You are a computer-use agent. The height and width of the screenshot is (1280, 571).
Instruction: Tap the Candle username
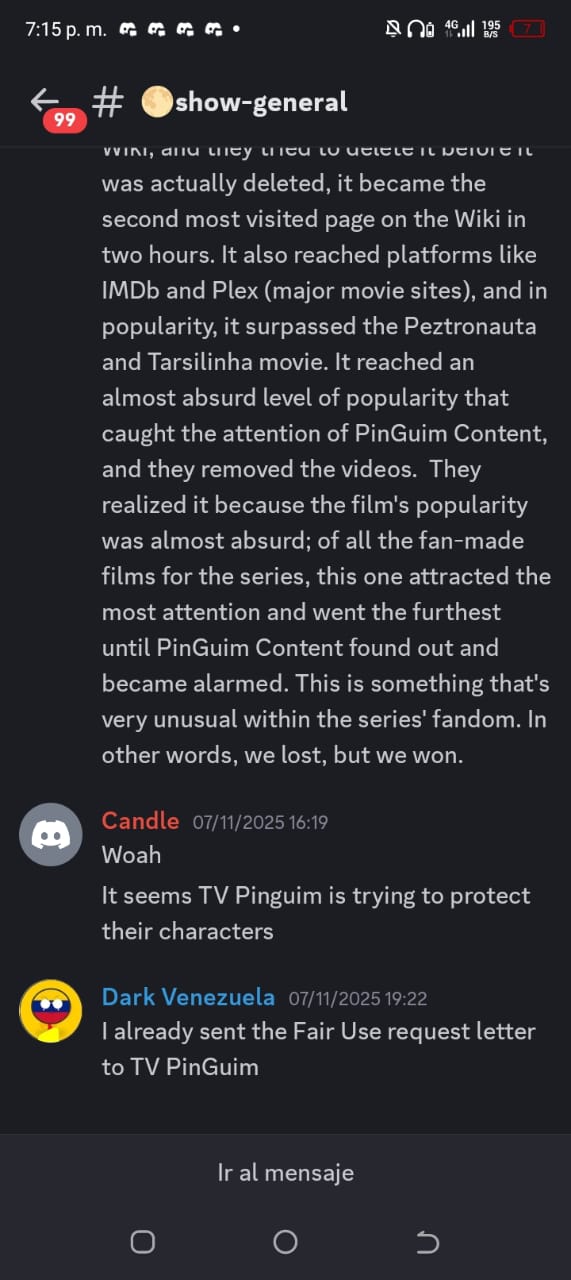click(x=140, y=821)
